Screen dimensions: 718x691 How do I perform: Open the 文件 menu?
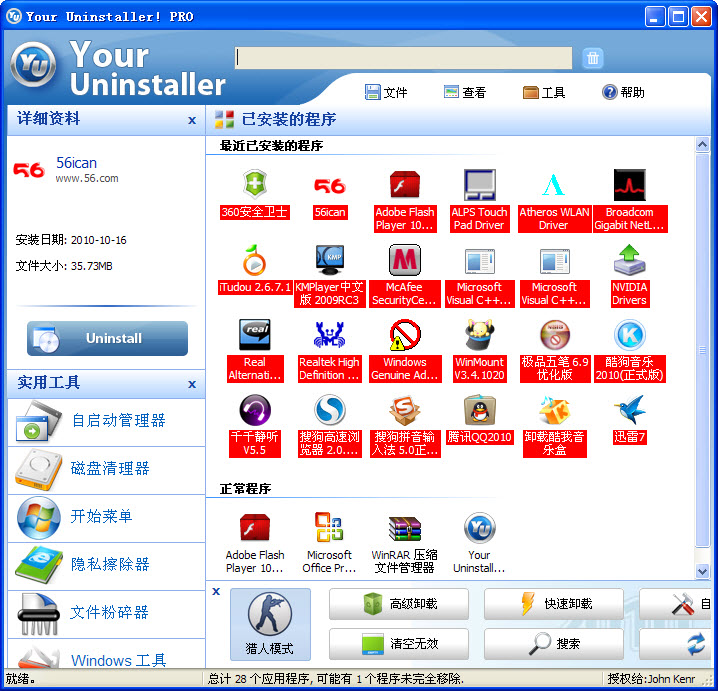pyautogui.click(x=386, y=92)
